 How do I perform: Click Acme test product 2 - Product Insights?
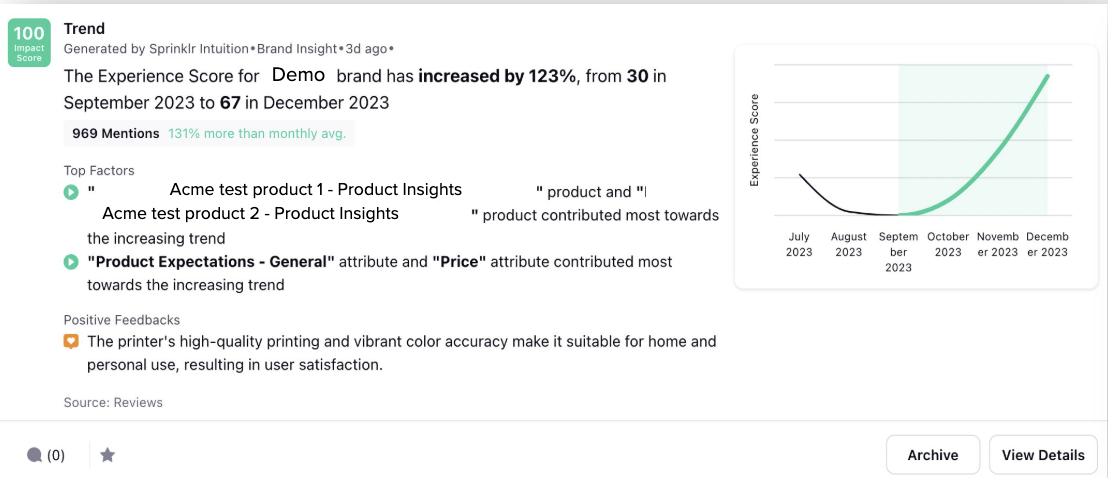[250, 213]
